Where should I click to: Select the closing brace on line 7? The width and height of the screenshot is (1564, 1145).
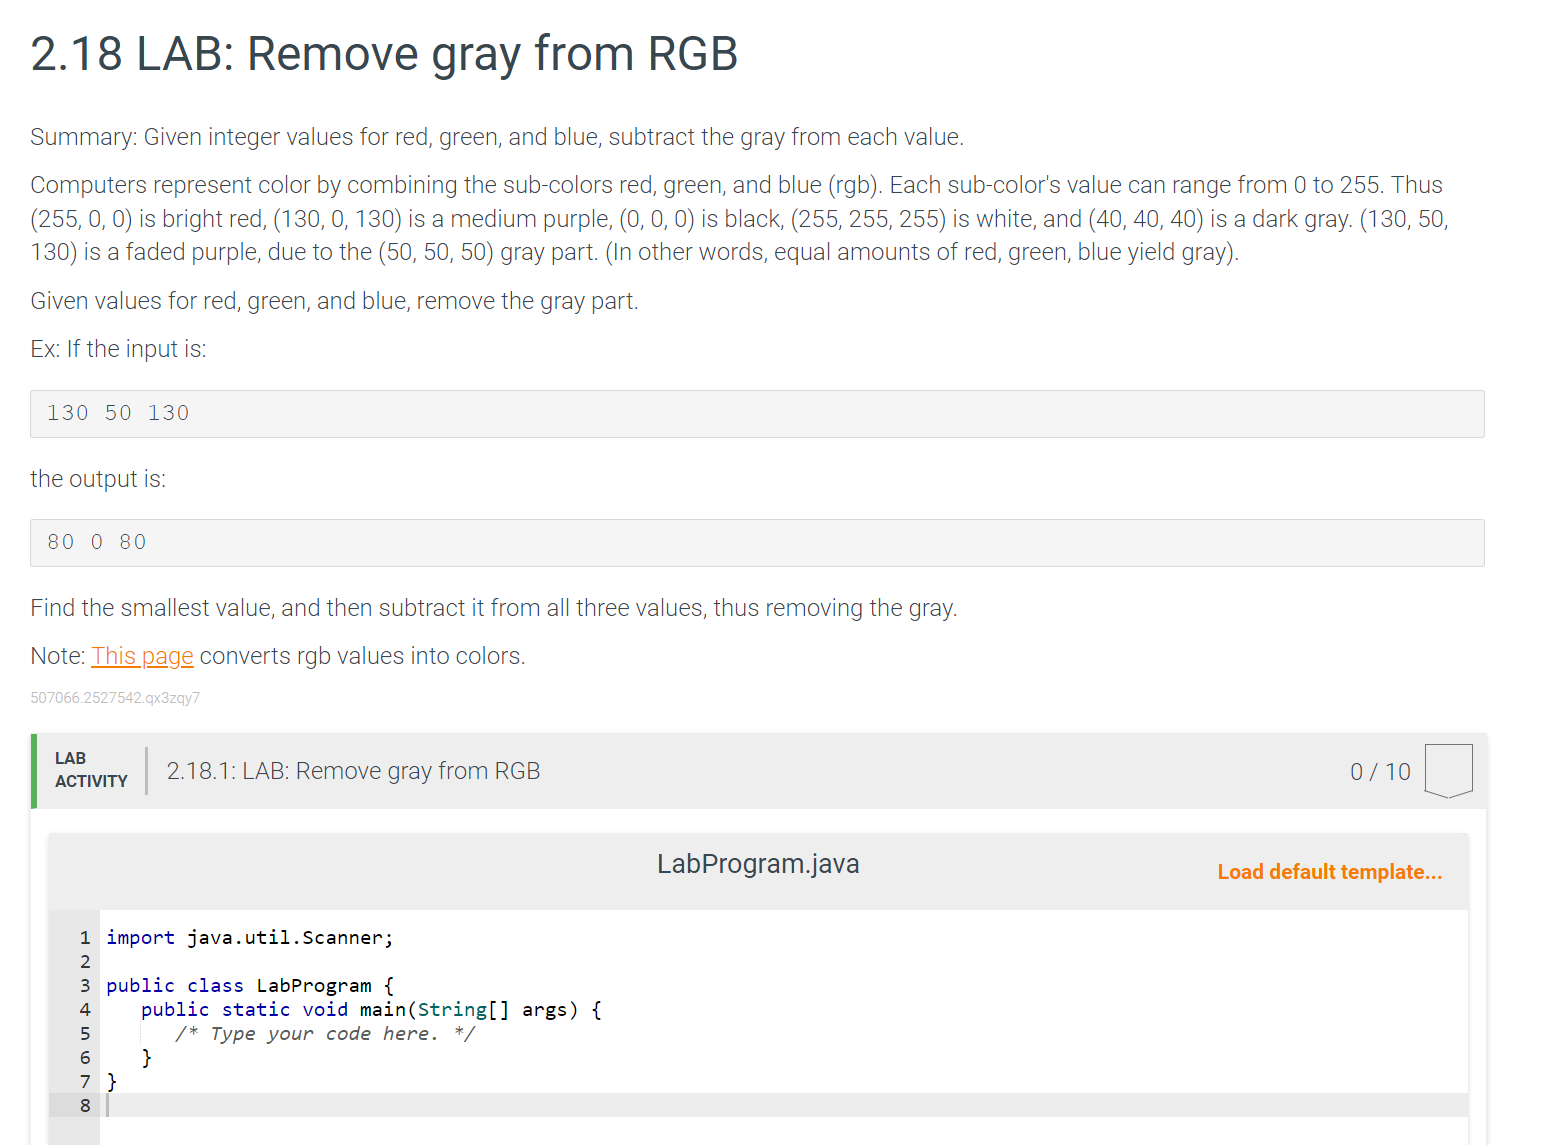coord(112,1081)
